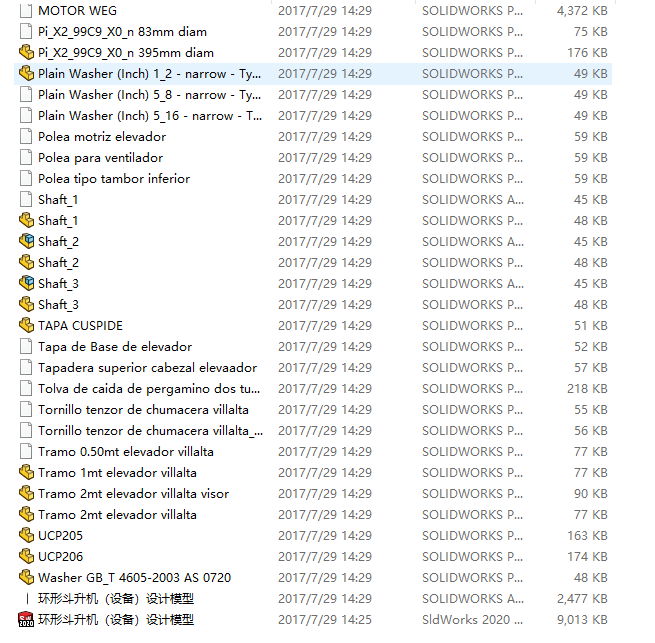Screen dimensions: 655x643
Task: Click the part icon beside Pi_X2_99C9_X0_n 395mm diam
Action: tap(26, 53)
